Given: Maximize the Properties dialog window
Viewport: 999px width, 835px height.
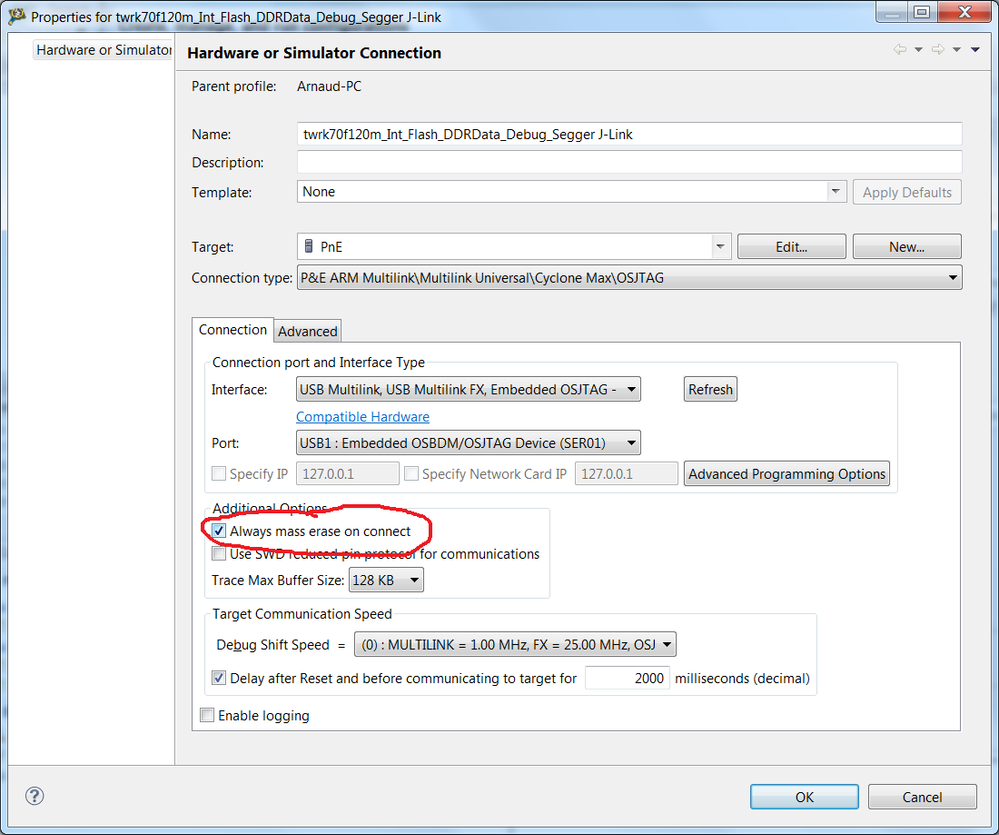Looking at the screenshot, I should point(921,11).
